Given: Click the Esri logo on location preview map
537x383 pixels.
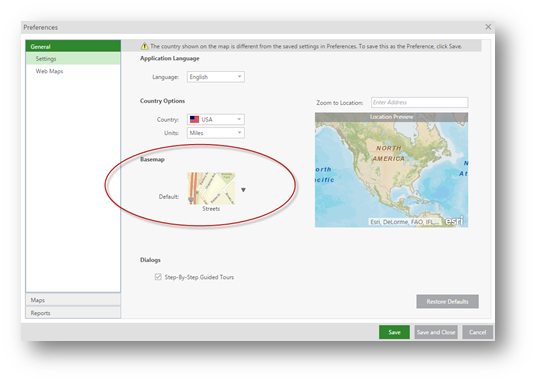Looking at the screenshot, I should pos(454,221).
